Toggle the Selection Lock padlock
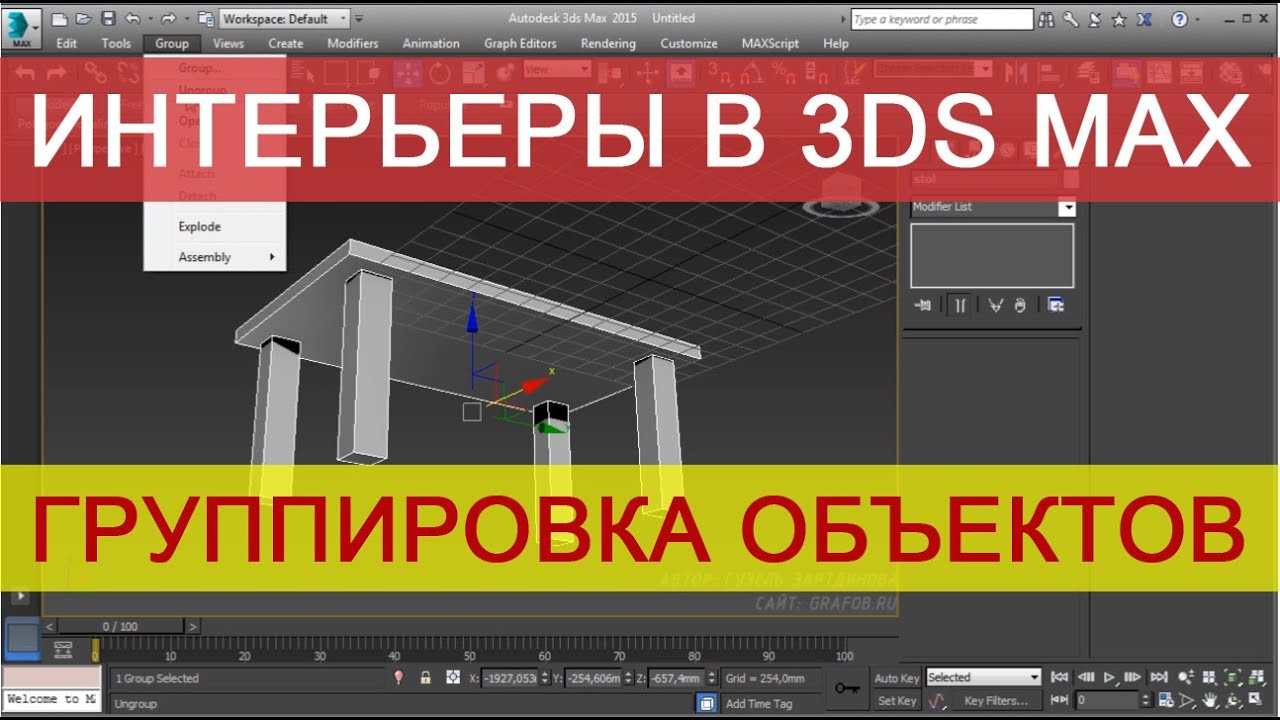Screen dimensions: 1280x720 pos(425,678)
